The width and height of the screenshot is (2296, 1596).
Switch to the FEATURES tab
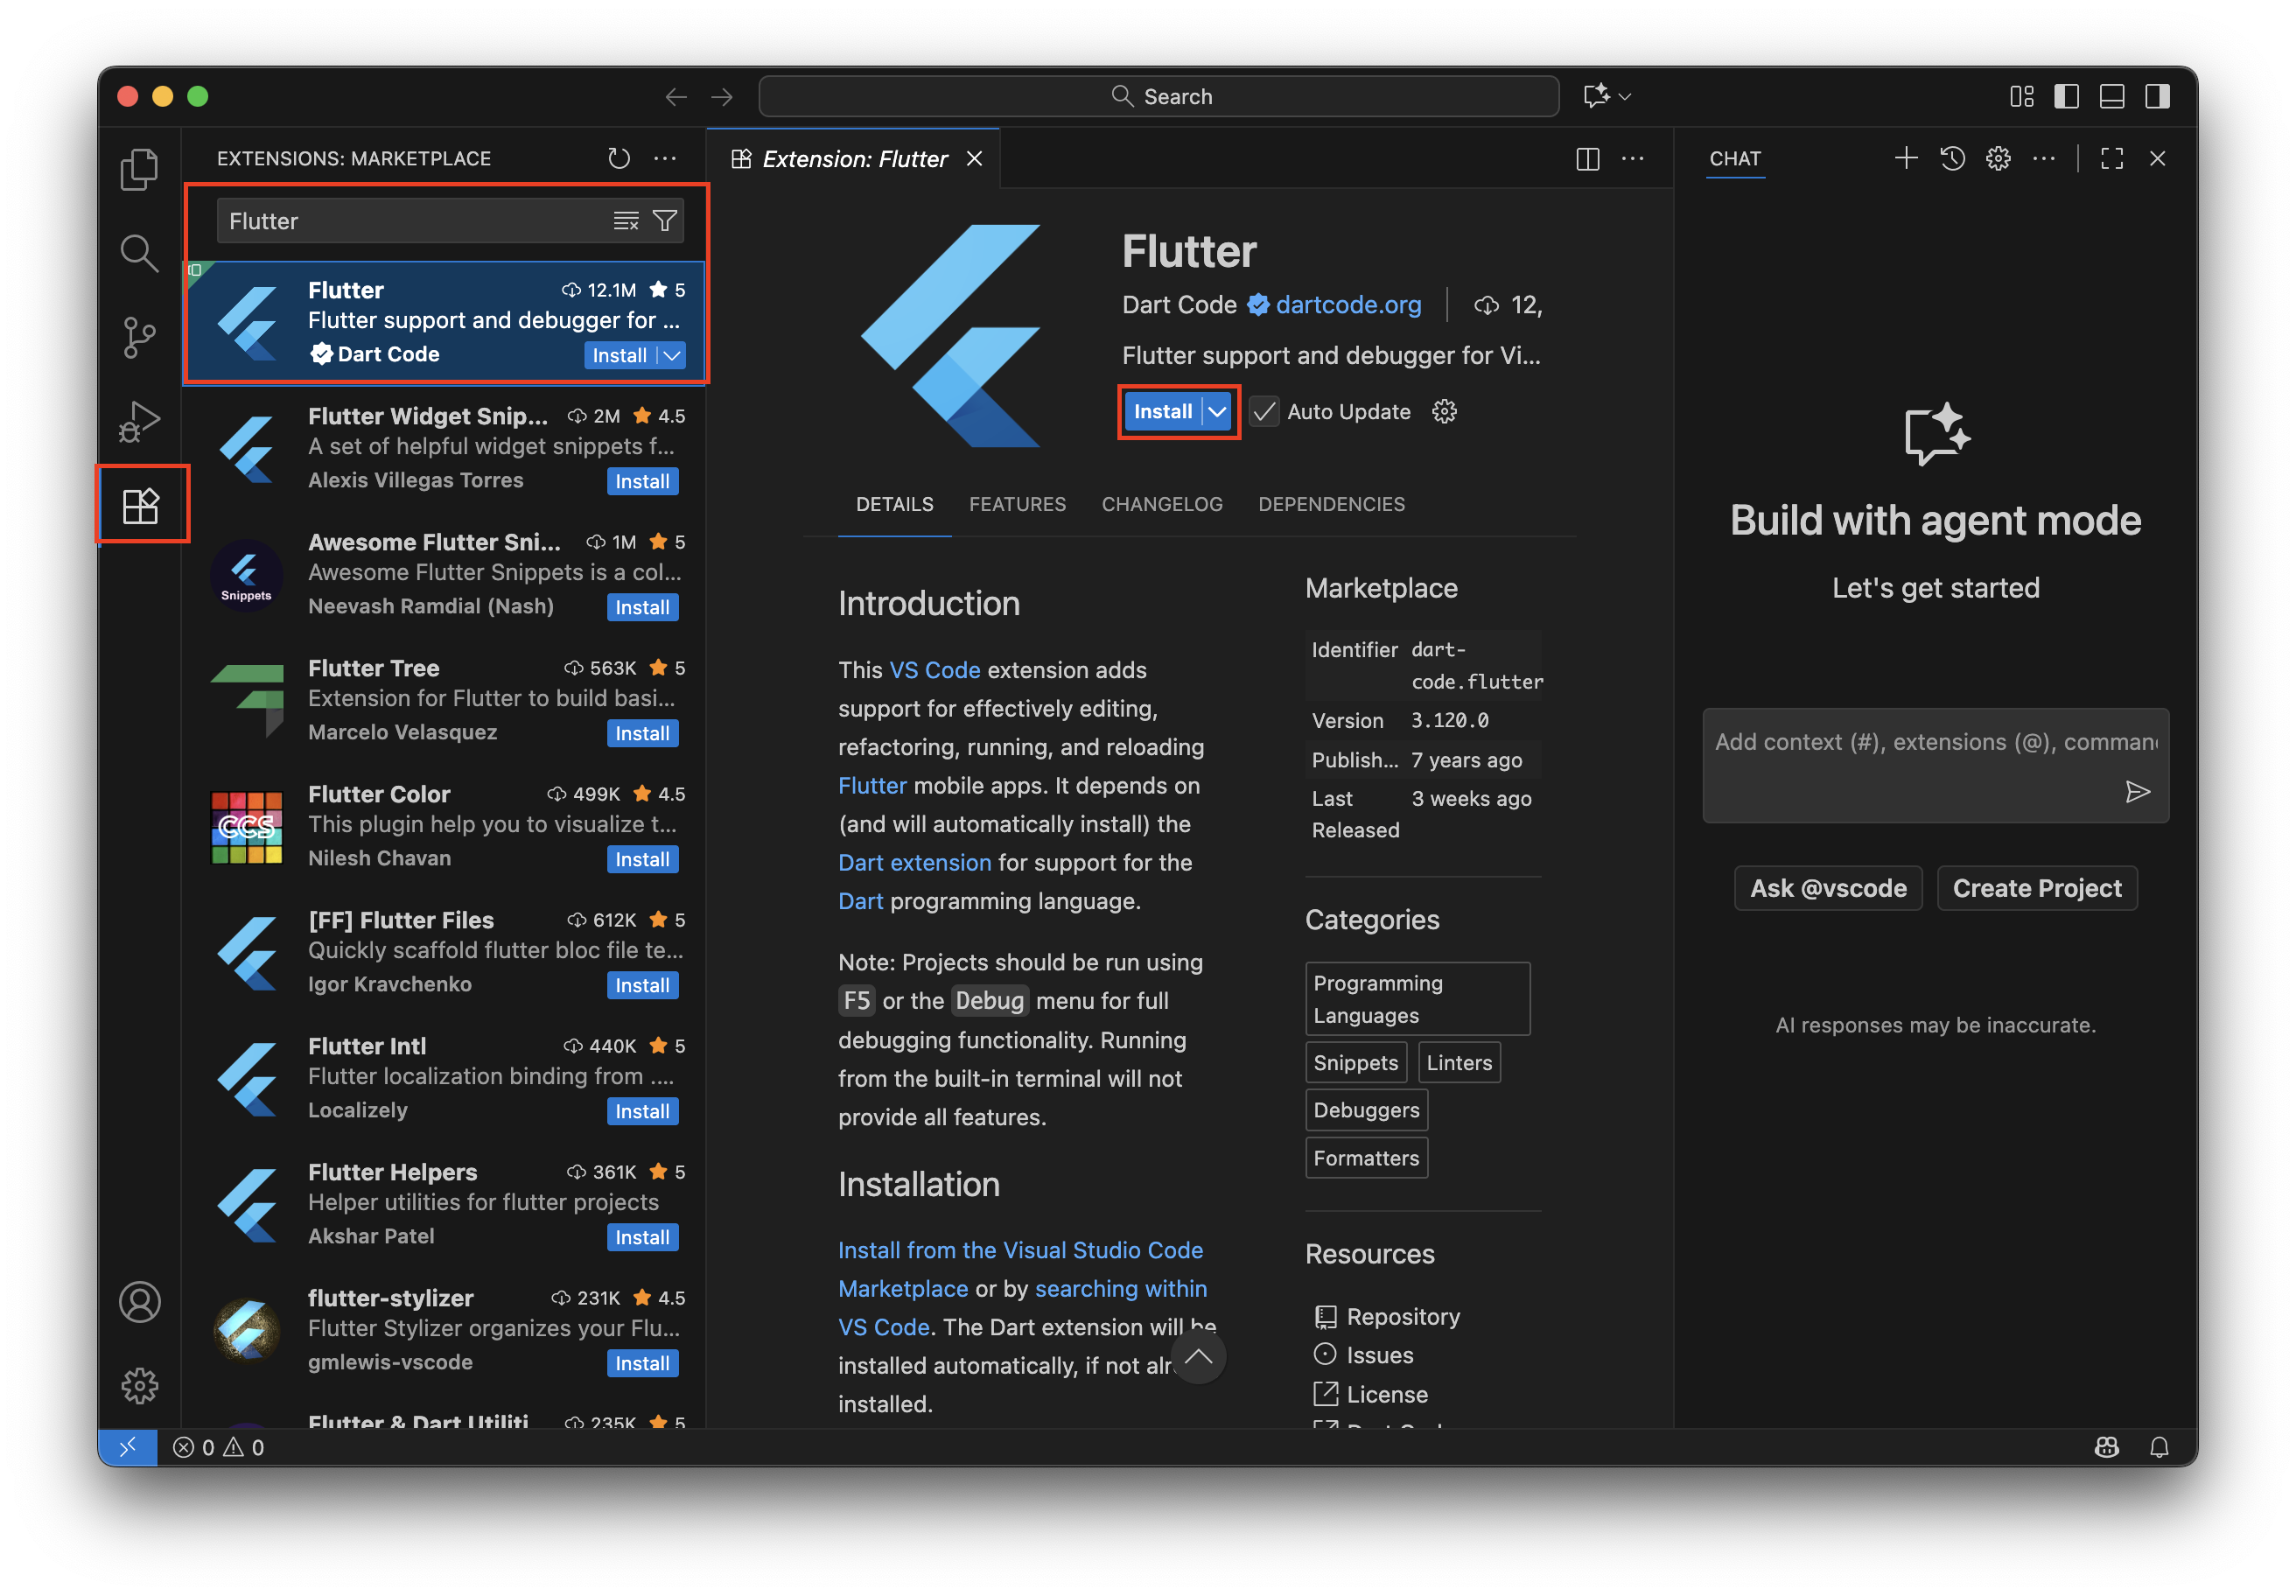pyautogui.click(x=1017, y=504)
